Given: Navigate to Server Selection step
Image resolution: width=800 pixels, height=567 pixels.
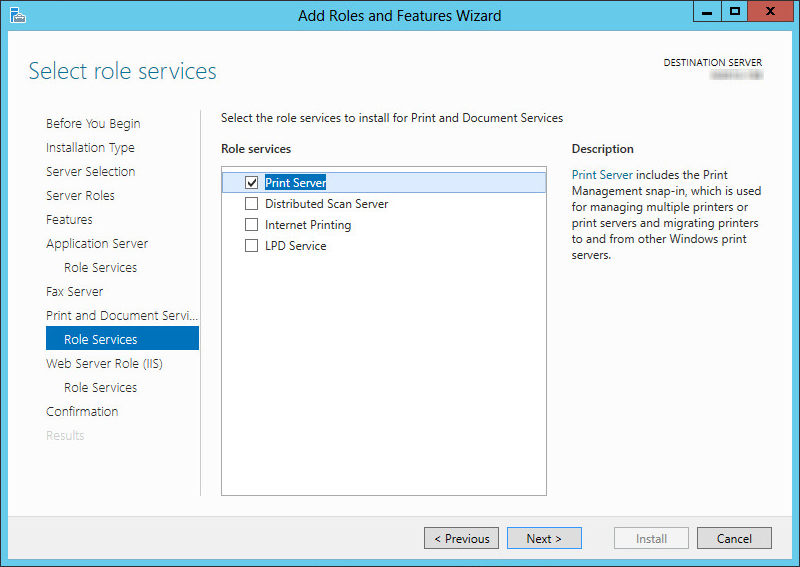Looking at the screenshot, I should pyautogui.click(x=90, y=172).
